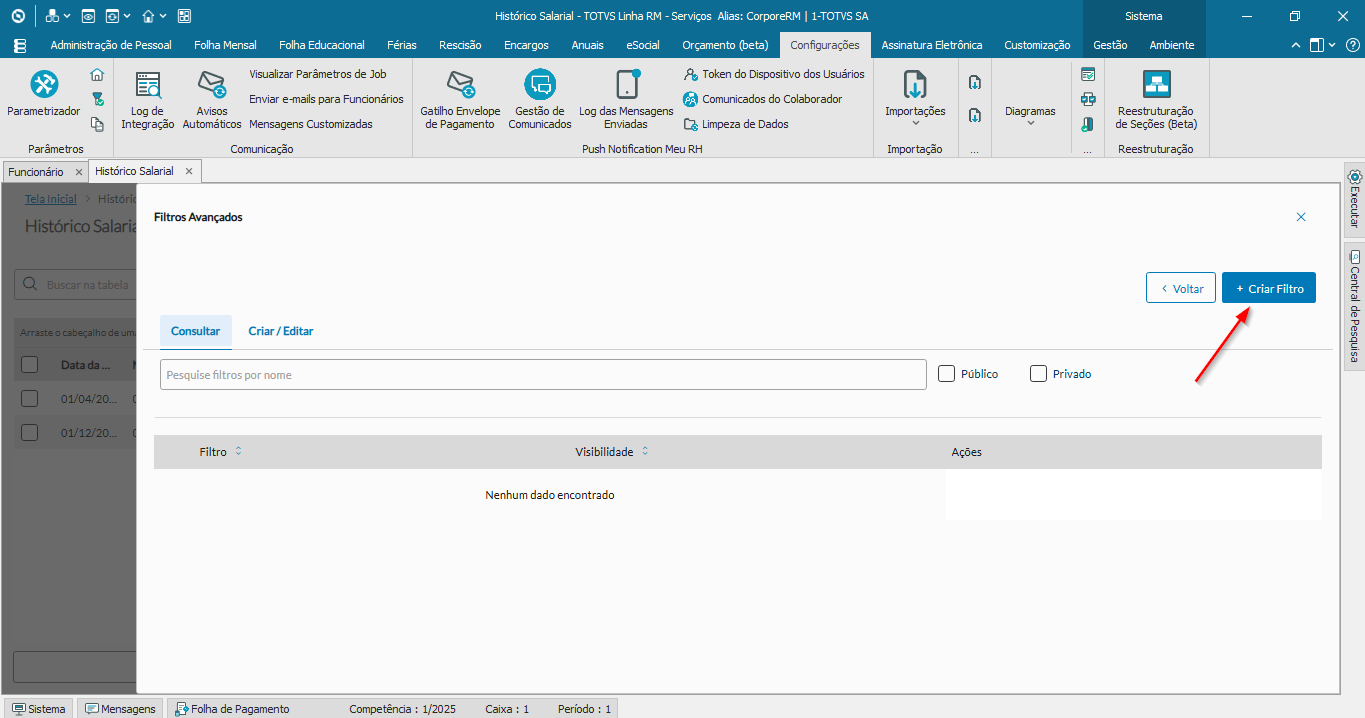Click Mensagens Customizadas

point(311,124)
